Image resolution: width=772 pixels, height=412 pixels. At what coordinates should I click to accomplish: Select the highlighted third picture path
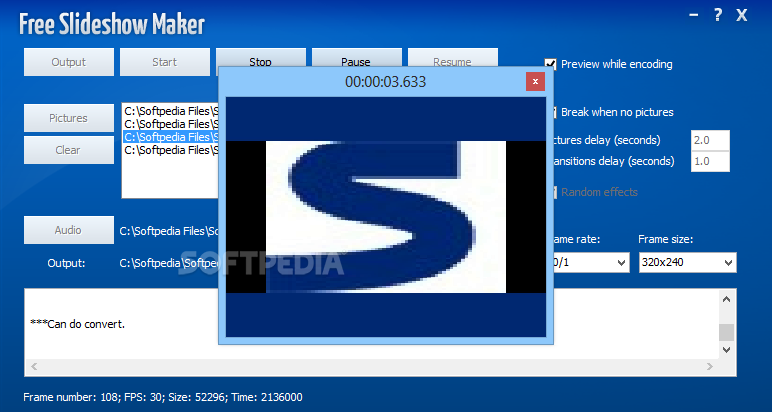click(171, 137)
